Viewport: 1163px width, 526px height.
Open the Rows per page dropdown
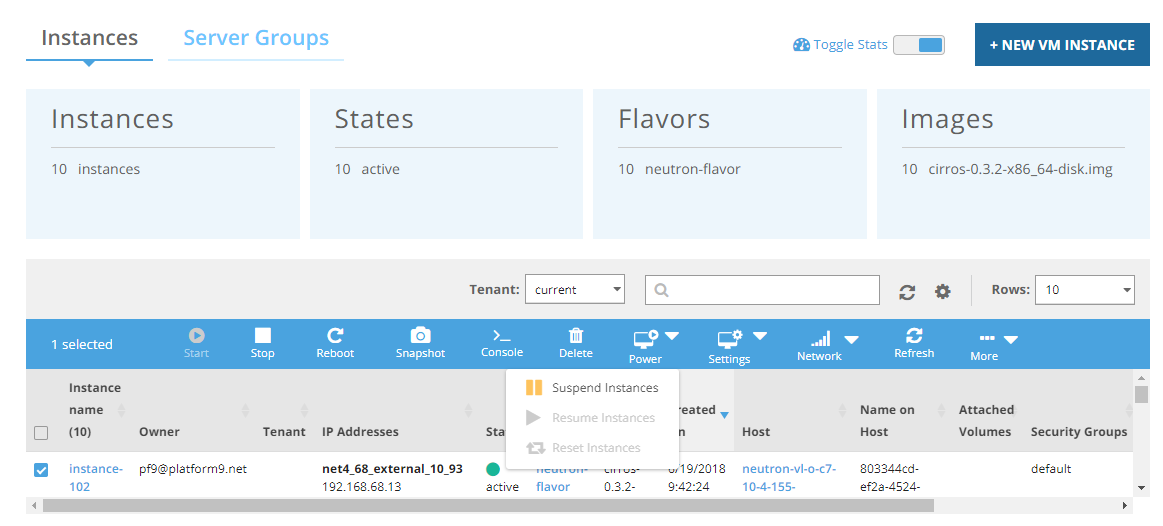point(1084,290)
